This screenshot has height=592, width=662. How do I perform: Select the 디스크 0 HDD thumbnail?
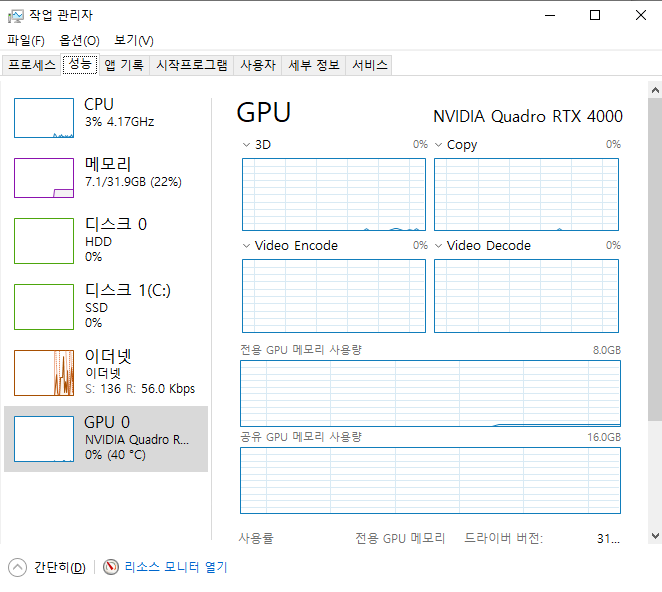tap(44, 241)
